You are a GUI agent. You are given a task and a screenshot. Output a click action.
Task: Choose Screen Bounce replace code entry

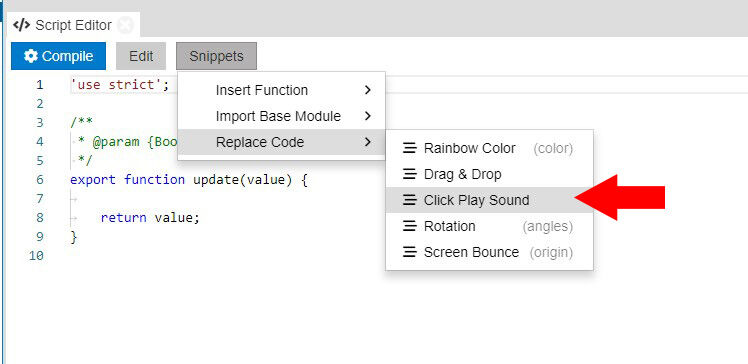coord(489,252)
